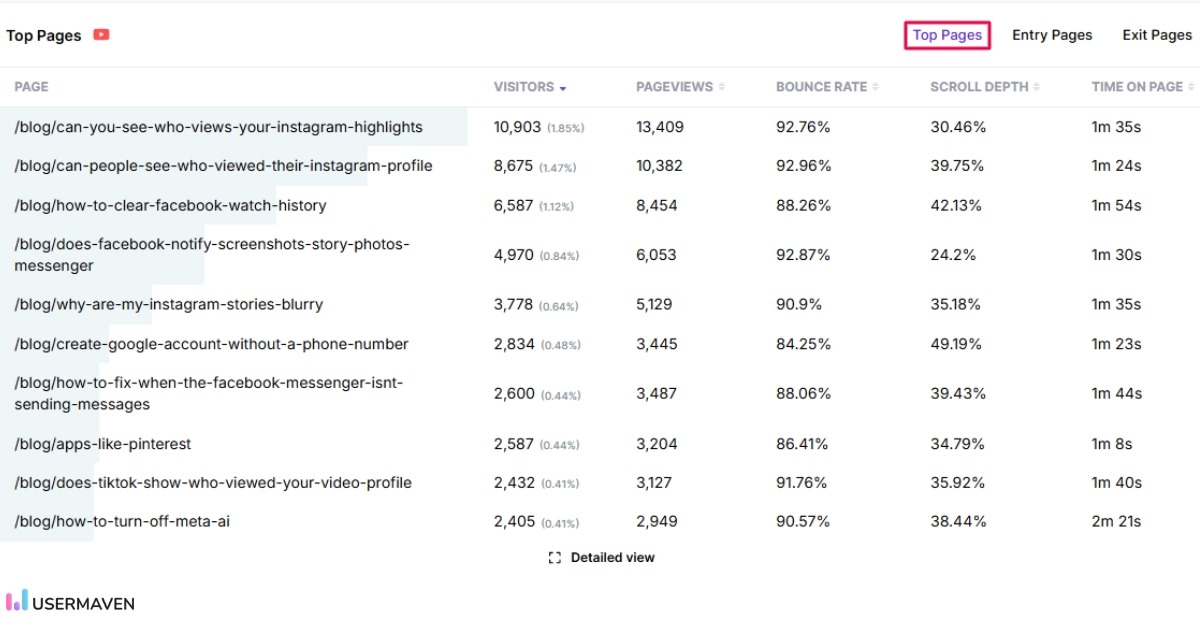The width and height of the screenshot is (1200, 630).
Task: Open the Detailed view
Action: click(611, 557)
